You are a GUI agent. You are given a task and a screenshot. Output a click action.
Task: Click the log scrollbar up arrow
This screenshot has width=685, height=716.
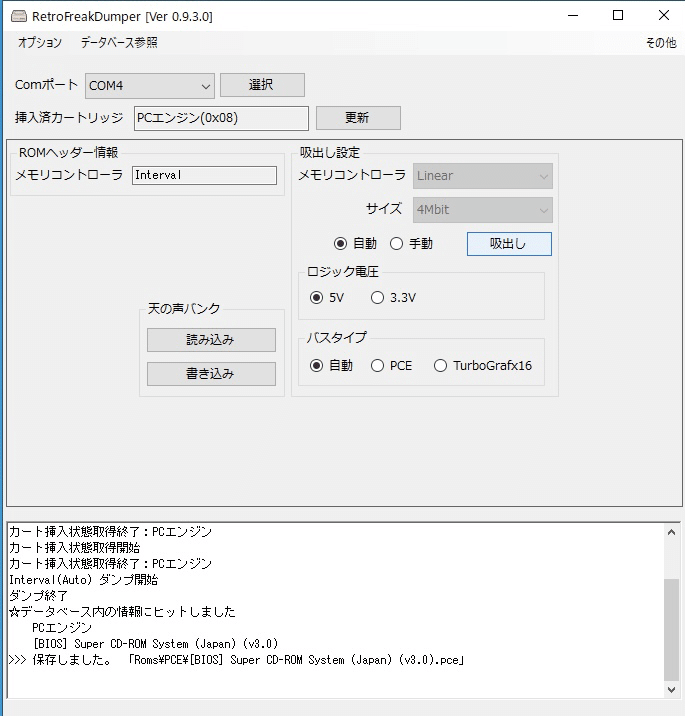(671, 532)
